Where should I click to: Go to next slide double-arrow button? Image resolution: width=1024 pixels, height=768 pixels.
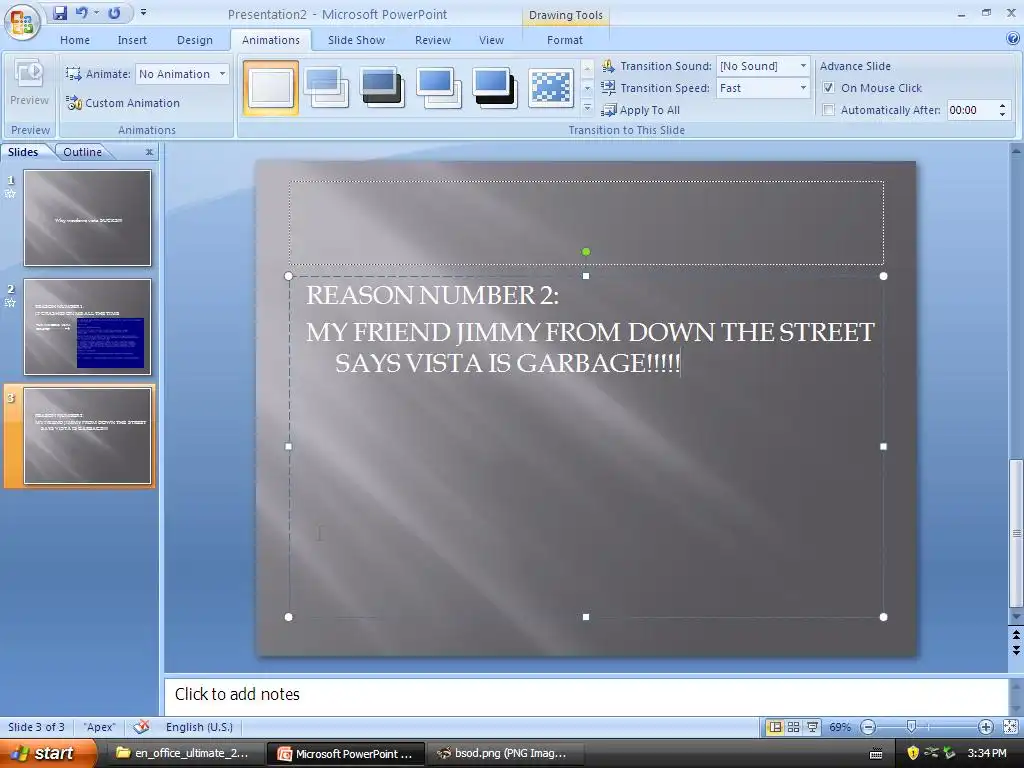point(1016,649)
